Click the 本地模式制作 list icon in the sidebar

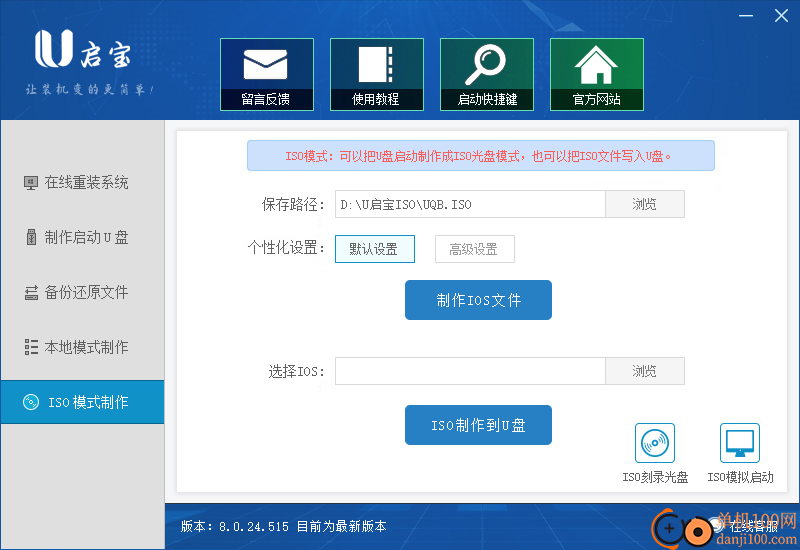(x=31, y=347)
